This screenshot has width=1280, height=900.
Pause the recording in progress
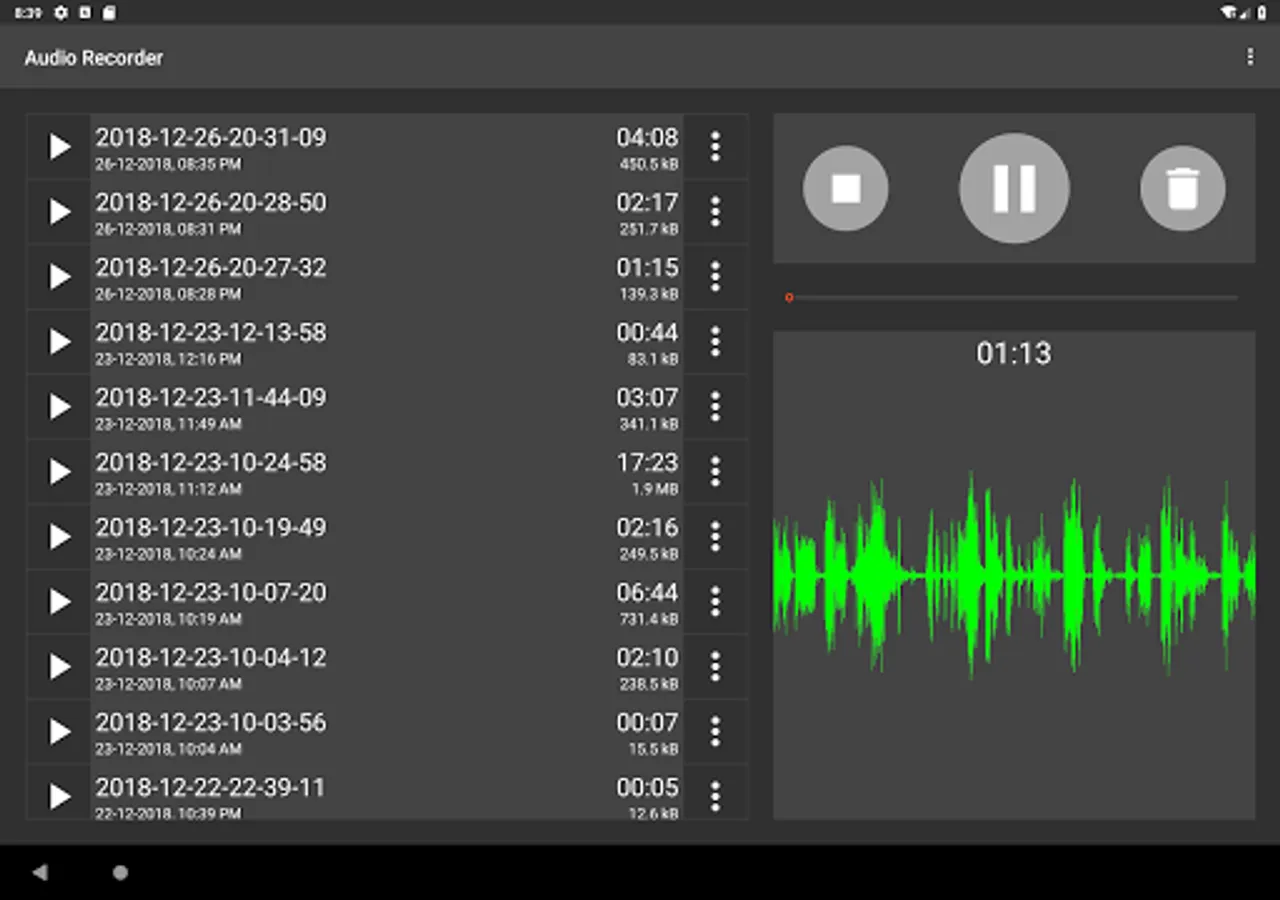pyautogui.click(x=1014, y=188)
